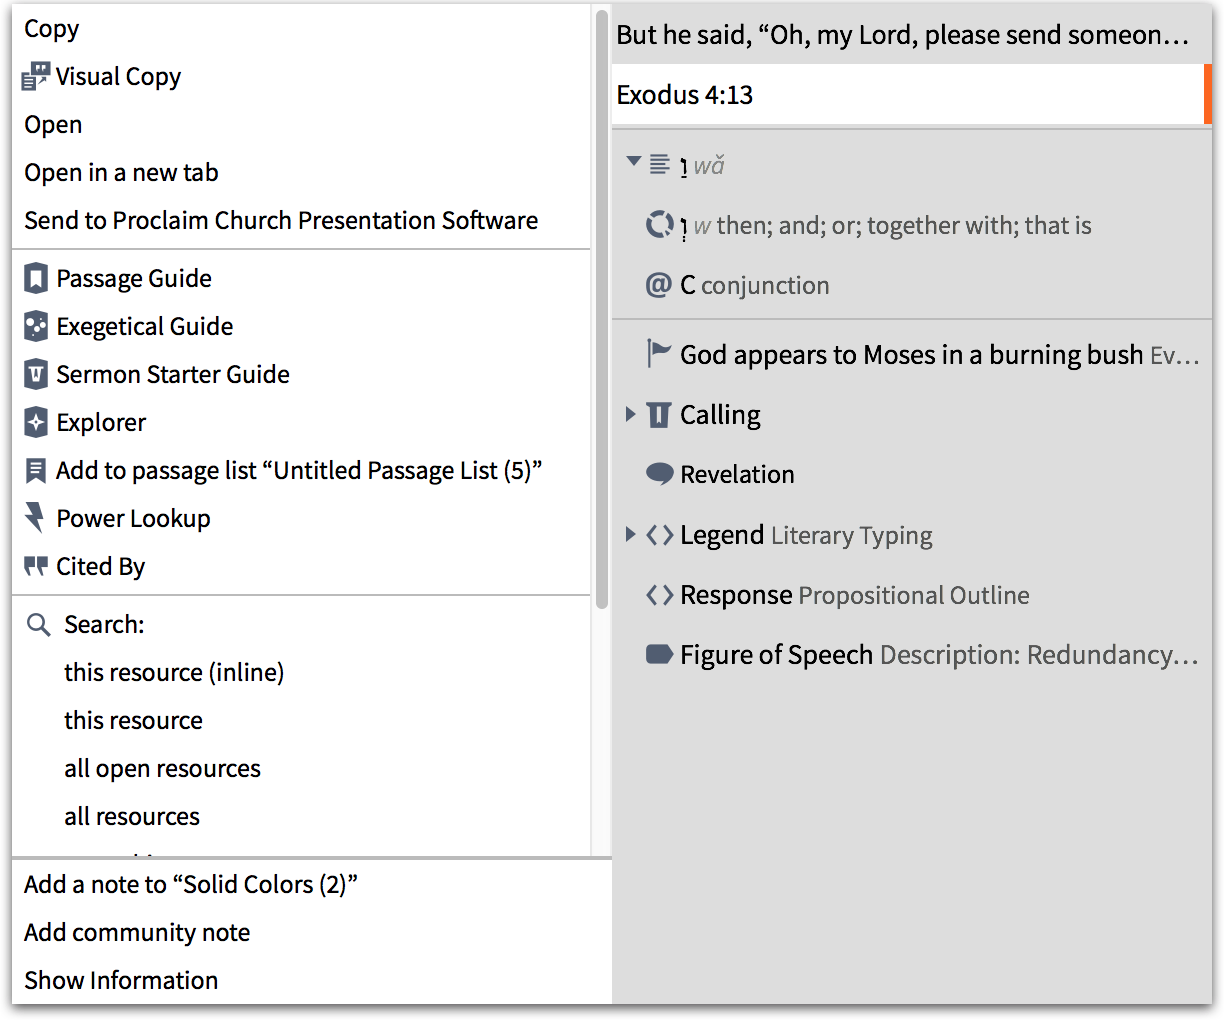
Task: Search all open resources
Action: 162,768
